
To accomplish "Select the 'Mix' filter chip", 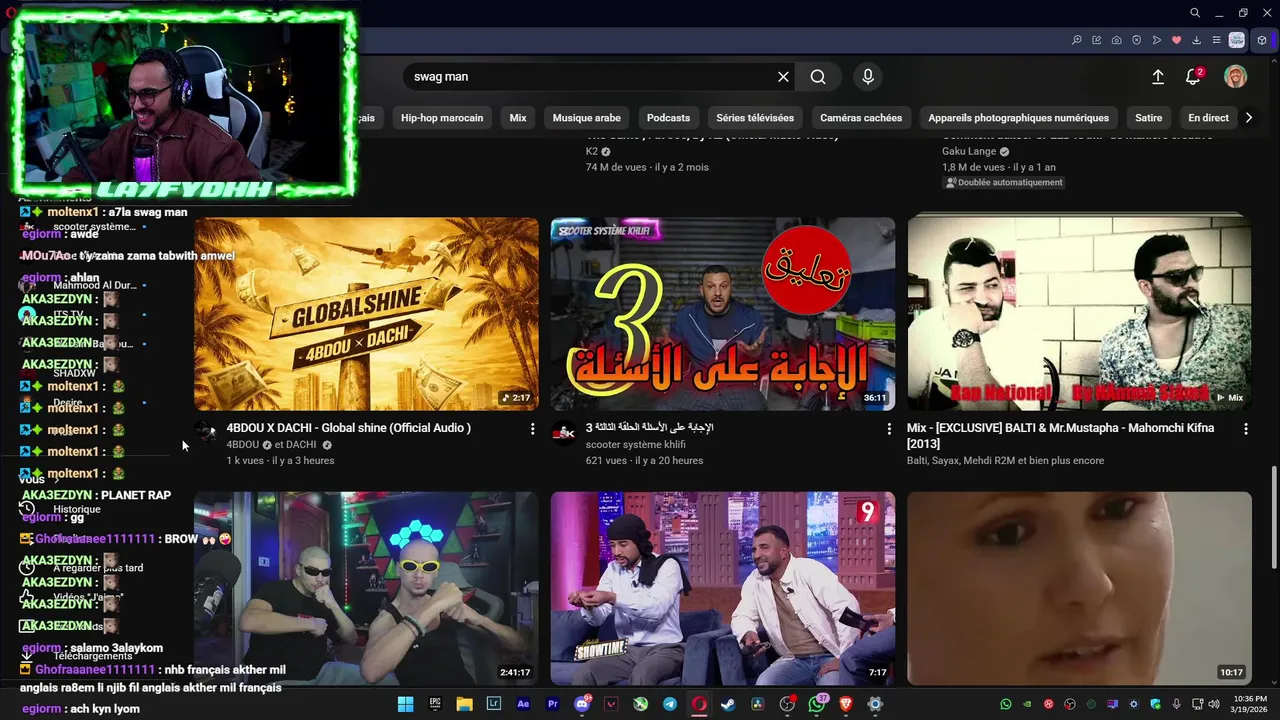I will tap(518, 118).
